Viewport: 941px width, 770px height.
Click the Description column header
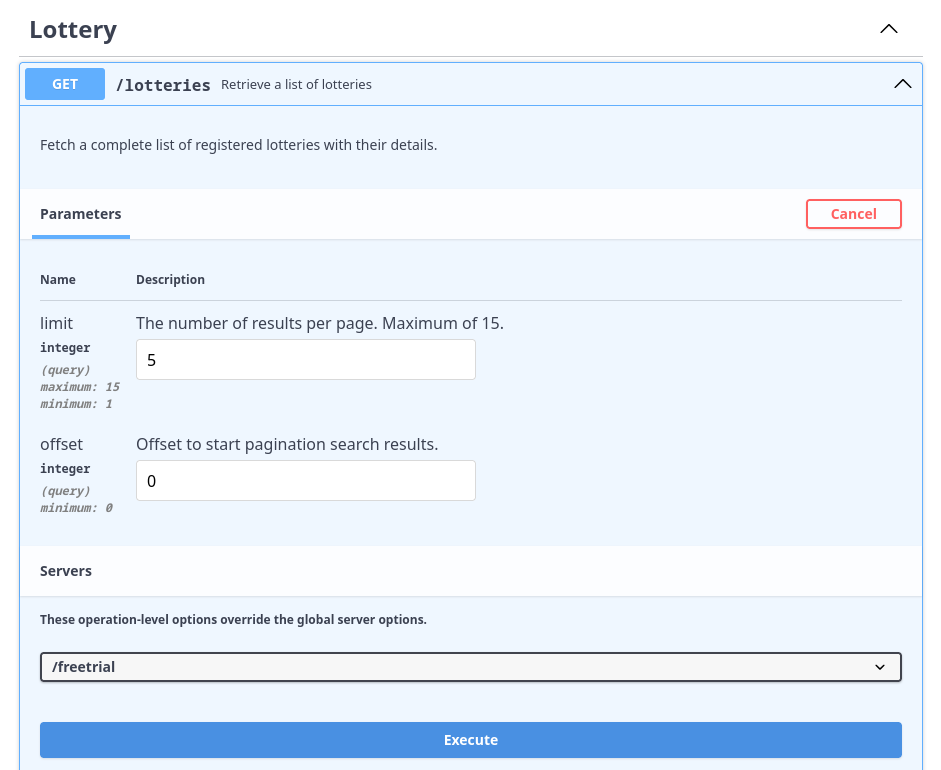(170, 280)
